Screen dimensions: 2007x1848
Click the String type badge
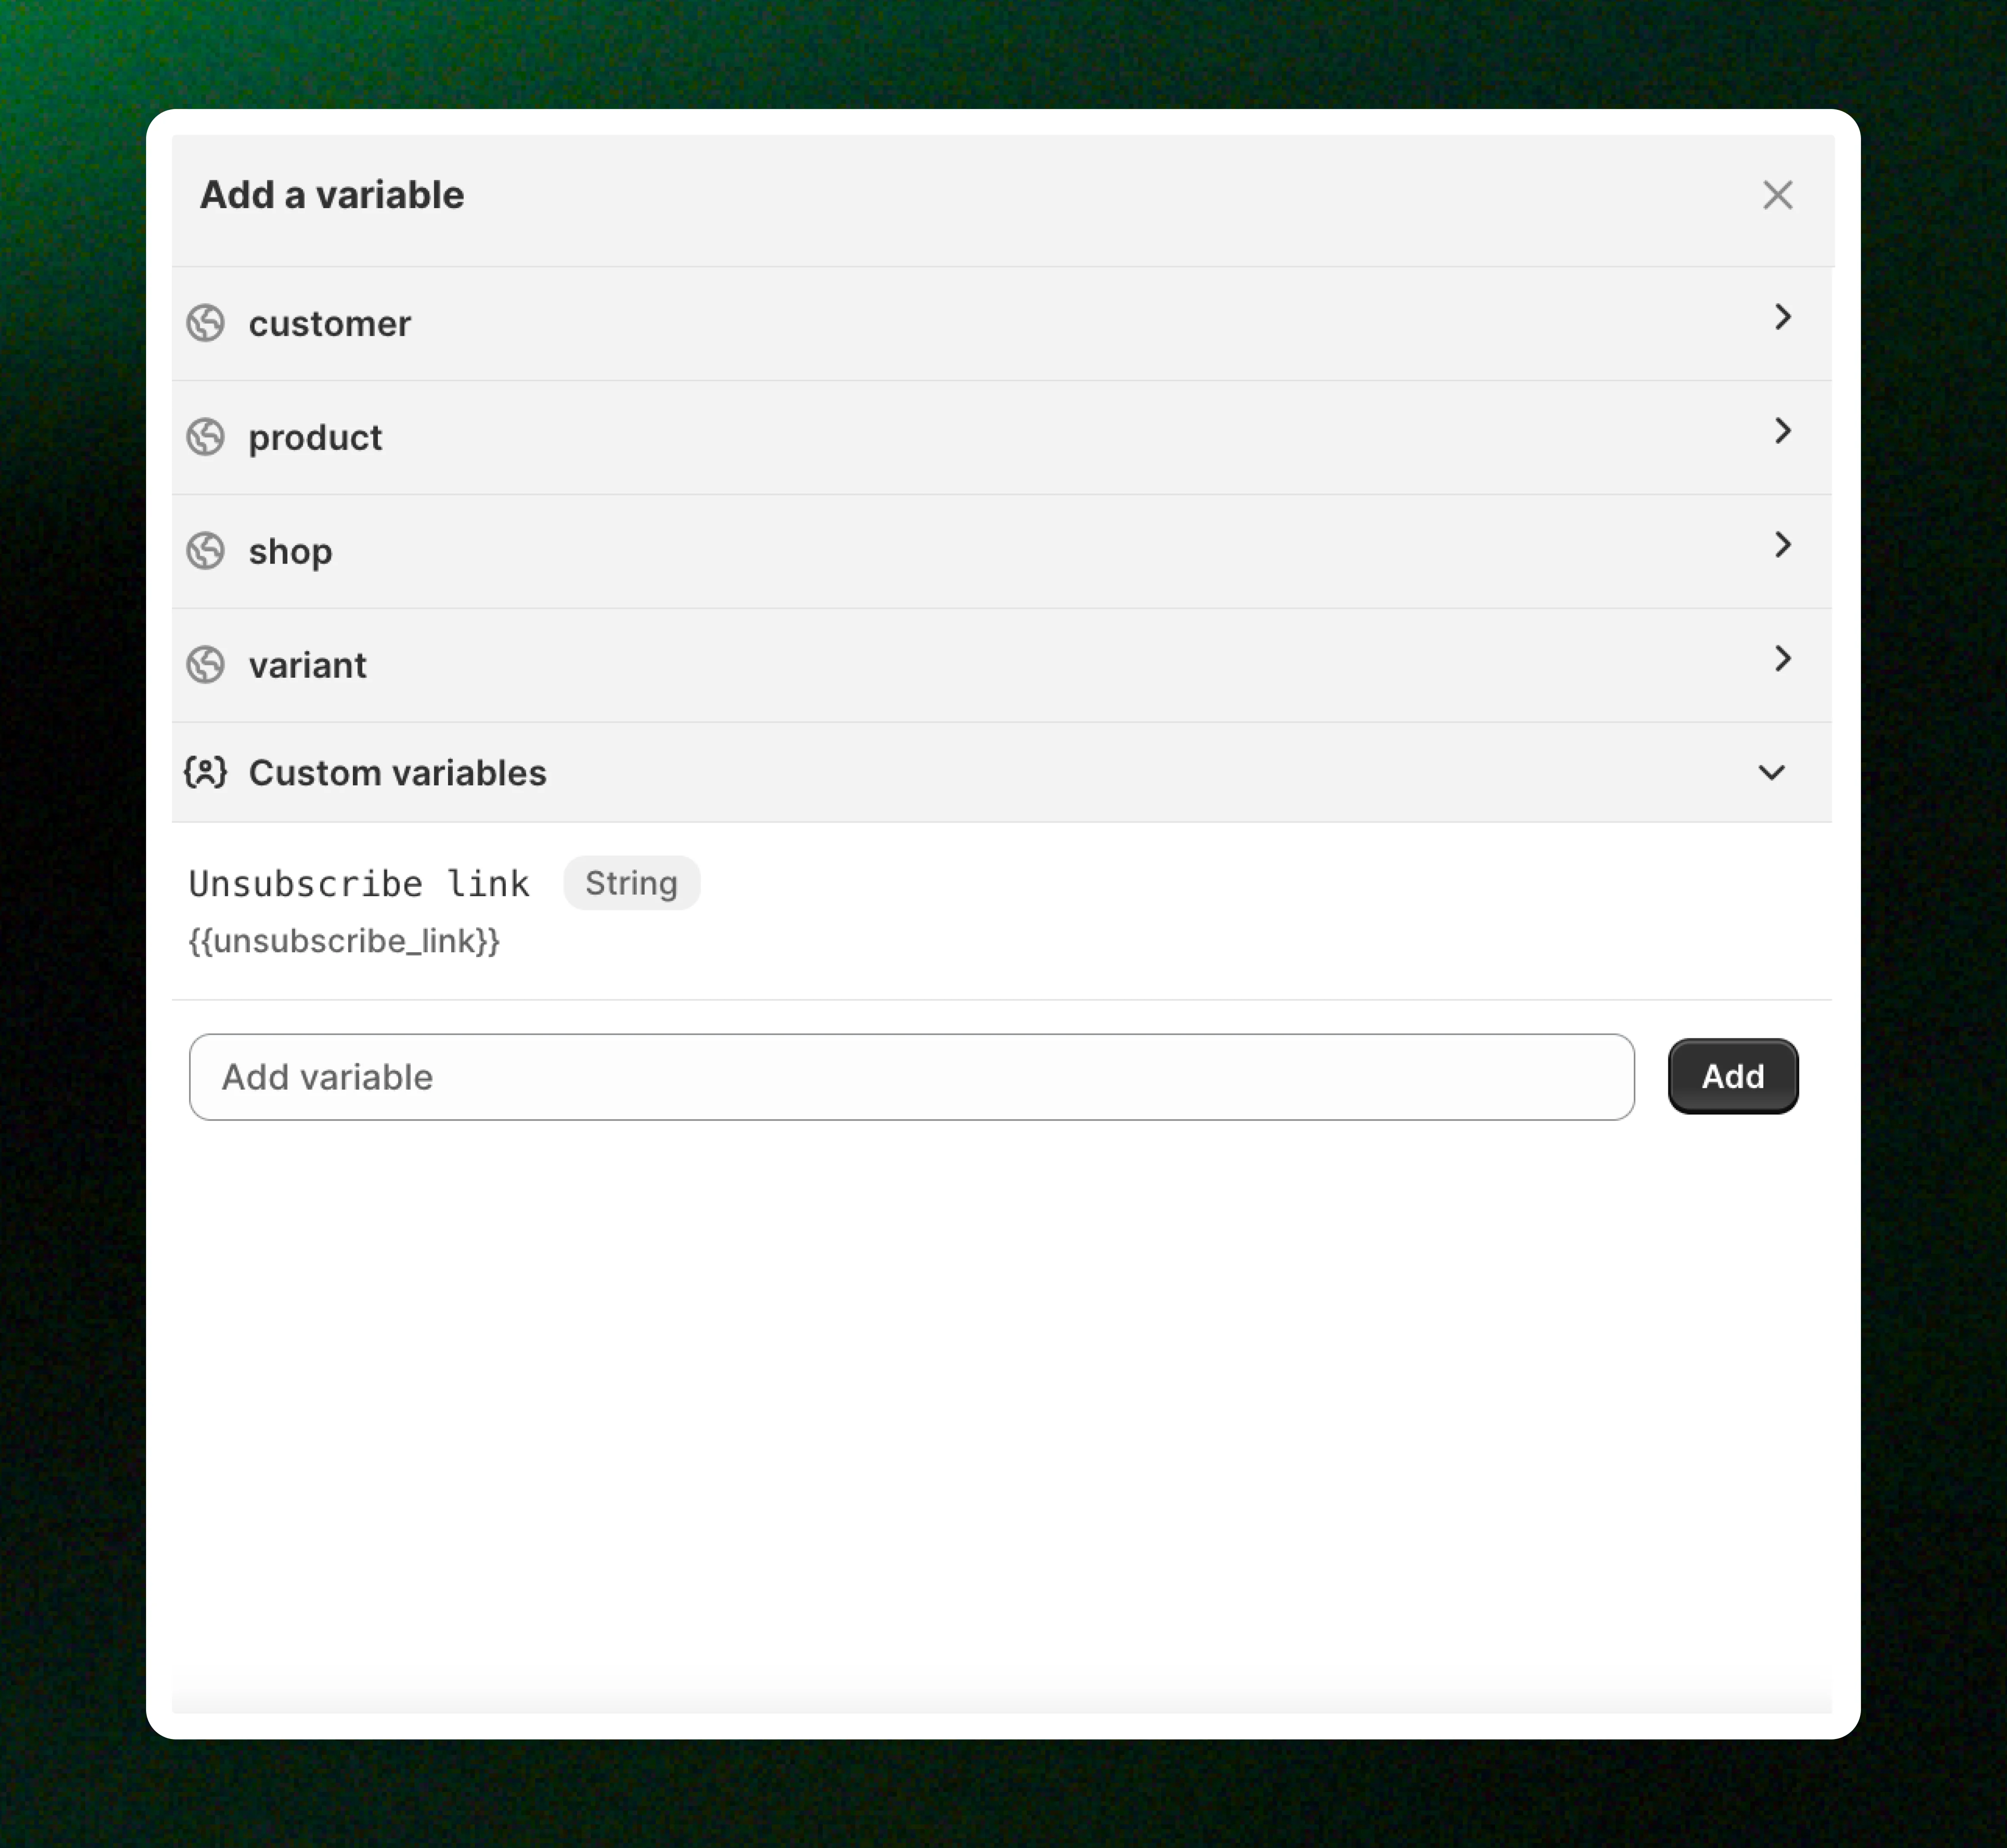point(631,883)
